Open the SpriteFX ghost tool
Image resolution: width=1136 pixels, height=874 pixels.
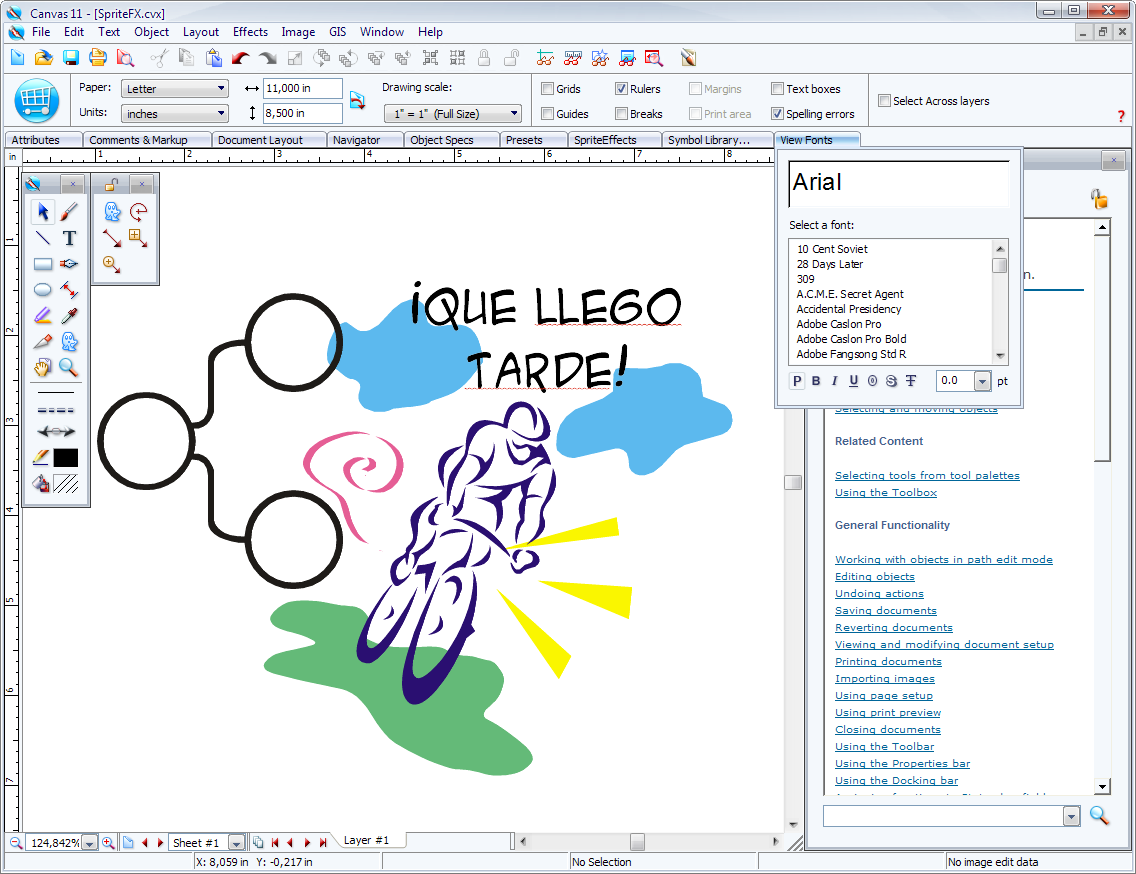(x=68, y=341)
